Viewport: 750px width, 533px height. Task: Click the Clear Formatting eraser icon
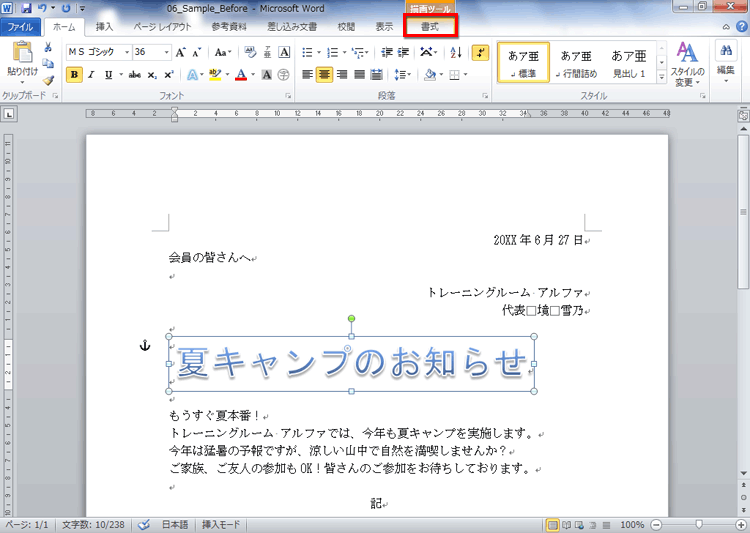pyautogui.click(x=250, y=52)
